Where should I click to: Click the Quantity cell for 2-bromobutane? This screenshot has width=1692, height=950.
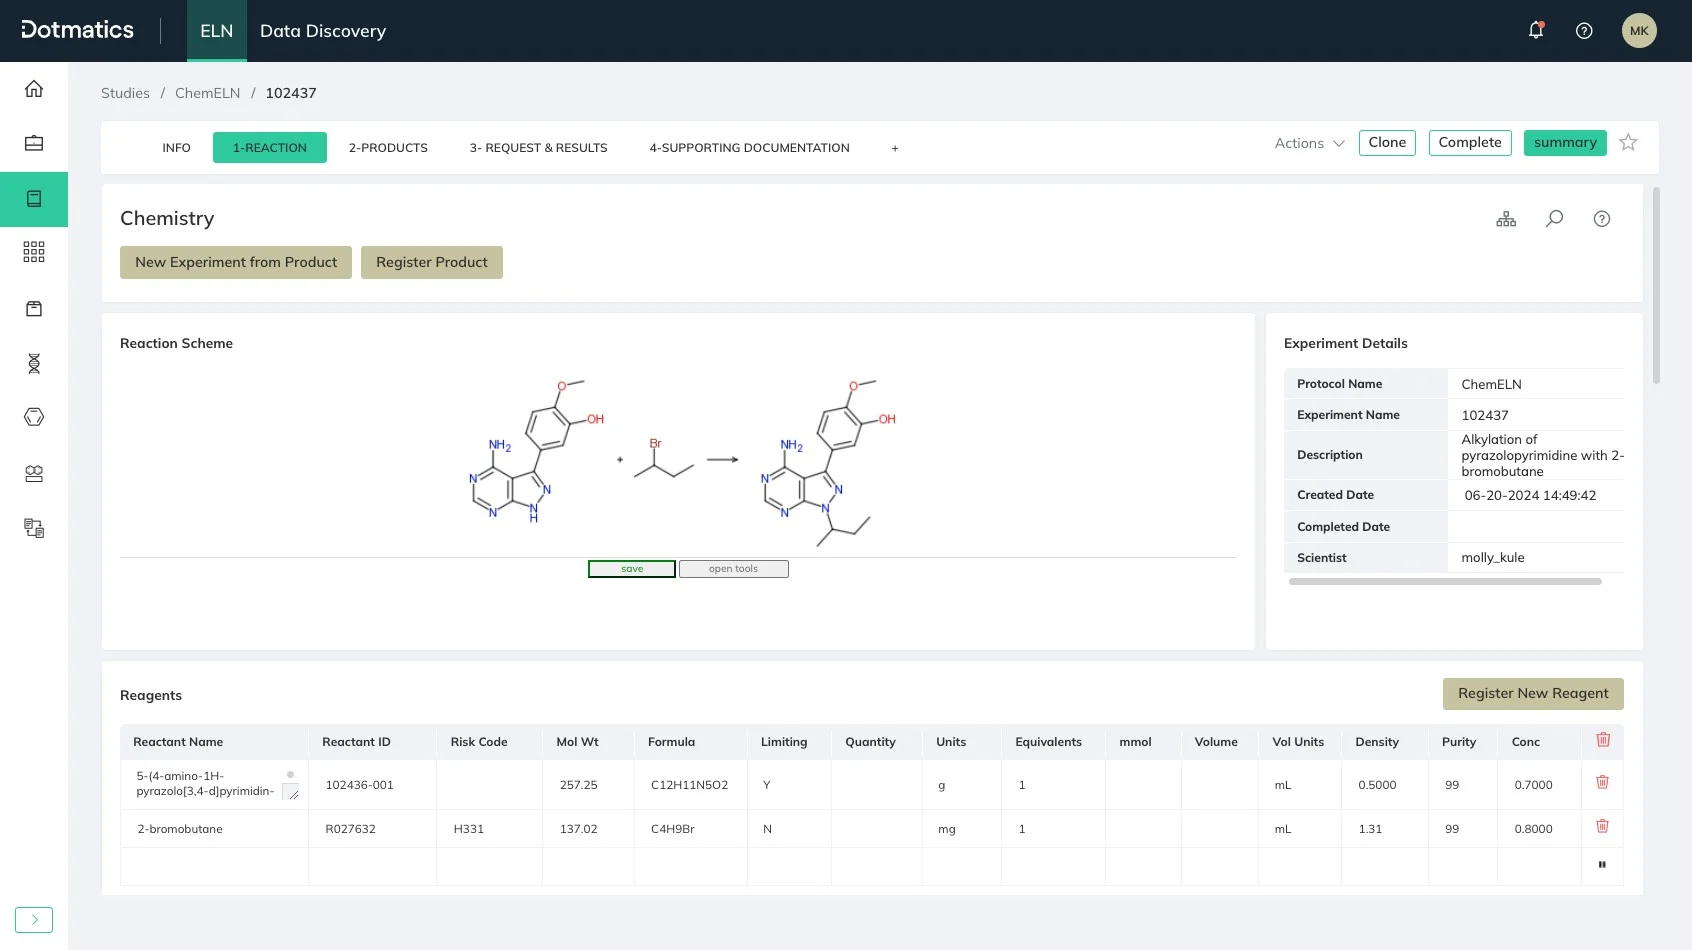pos(876,829)
